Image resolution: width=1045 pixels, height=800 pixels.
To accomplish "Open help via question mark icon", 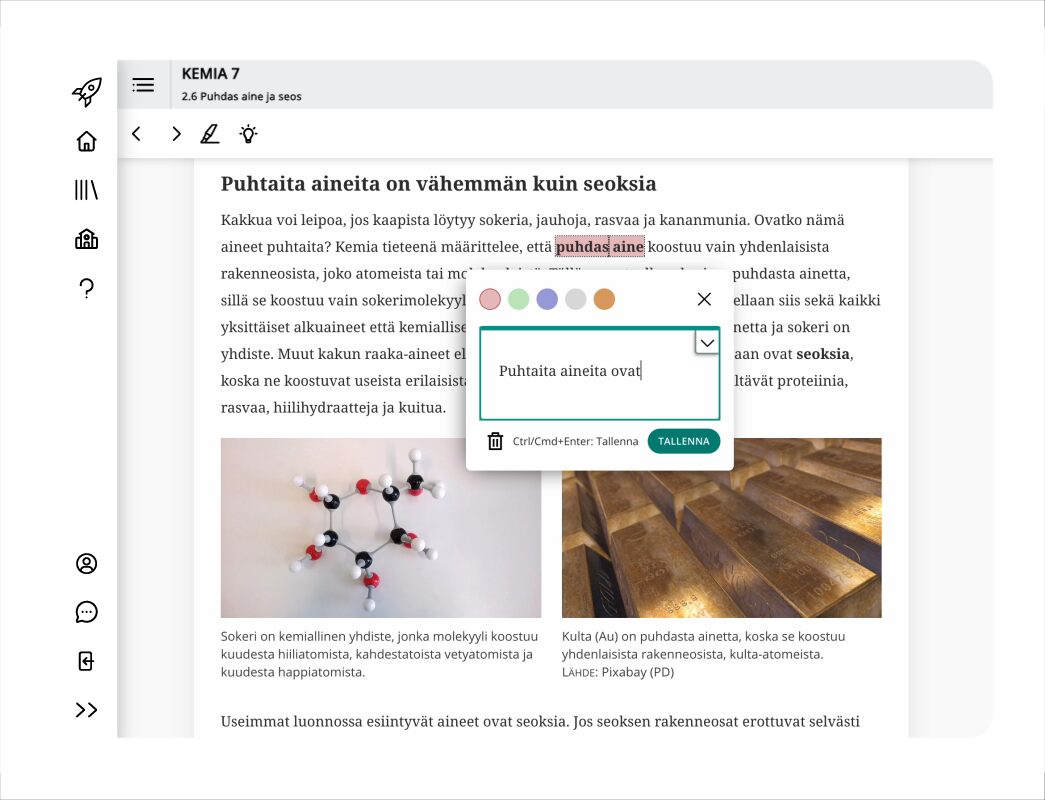I will (x=87, y=288).
